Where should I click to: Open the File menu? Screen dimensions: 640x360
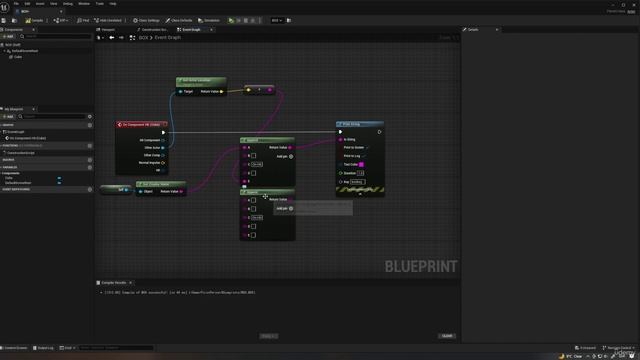click(x=16, y=4)
